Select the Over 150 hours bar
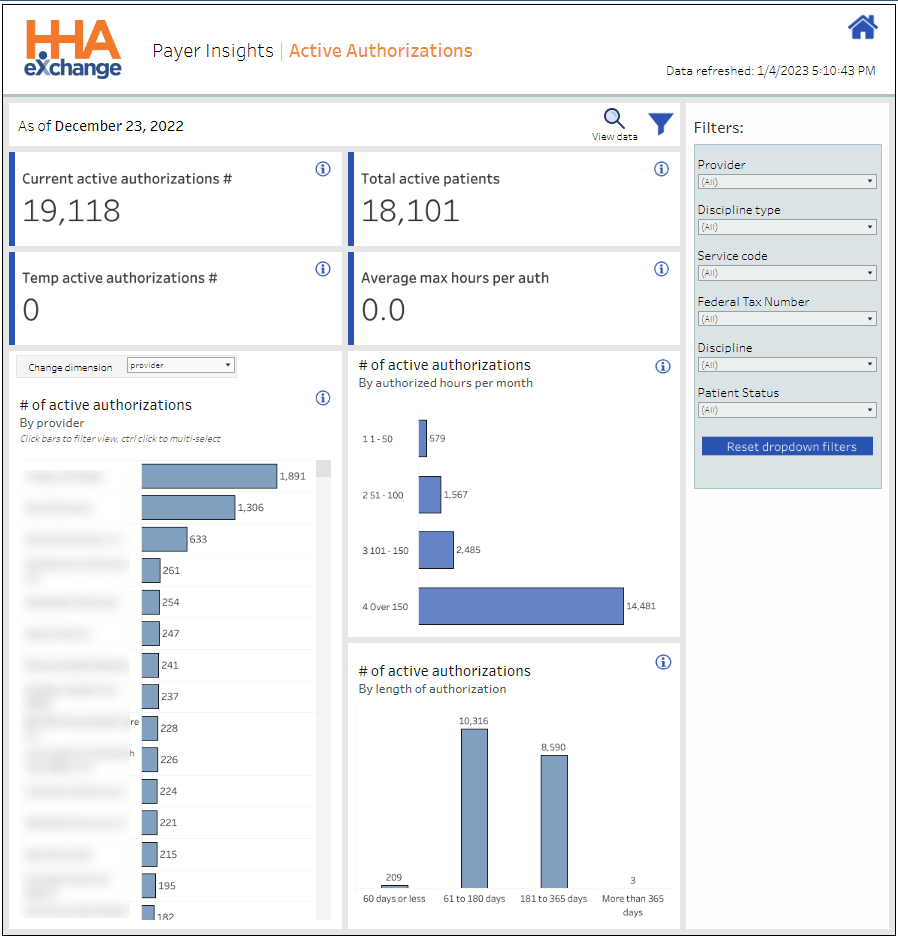Viewport: 898px width, 937px height. tap(521, 606)
